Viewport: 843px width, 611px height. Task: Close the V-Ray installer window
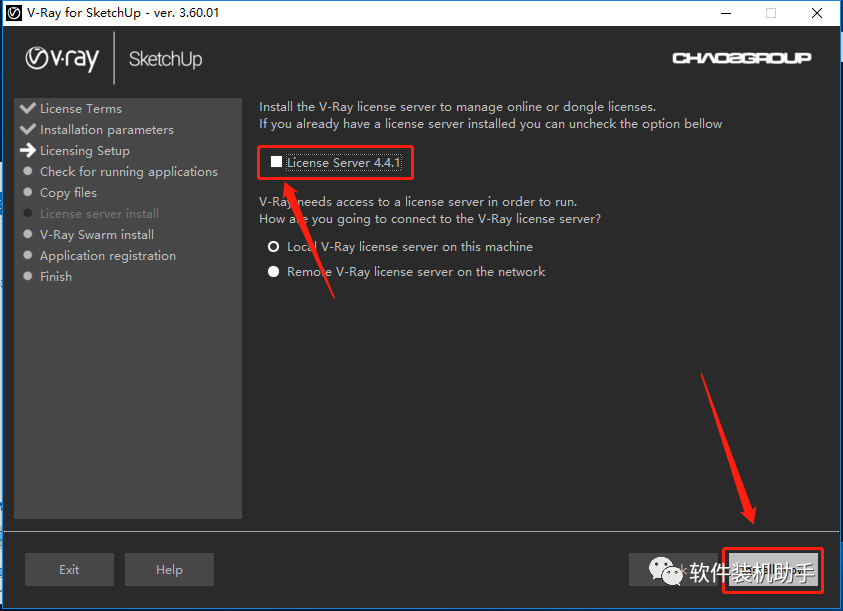coord(817,13)
